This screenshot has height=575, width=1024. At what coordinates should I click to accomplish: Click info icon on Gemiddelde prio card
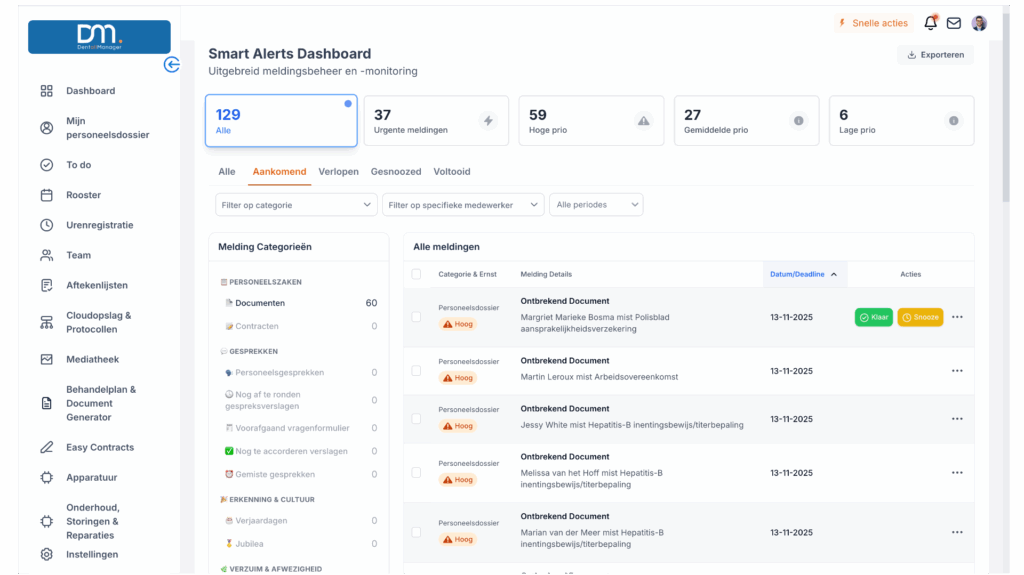point(799,121)
